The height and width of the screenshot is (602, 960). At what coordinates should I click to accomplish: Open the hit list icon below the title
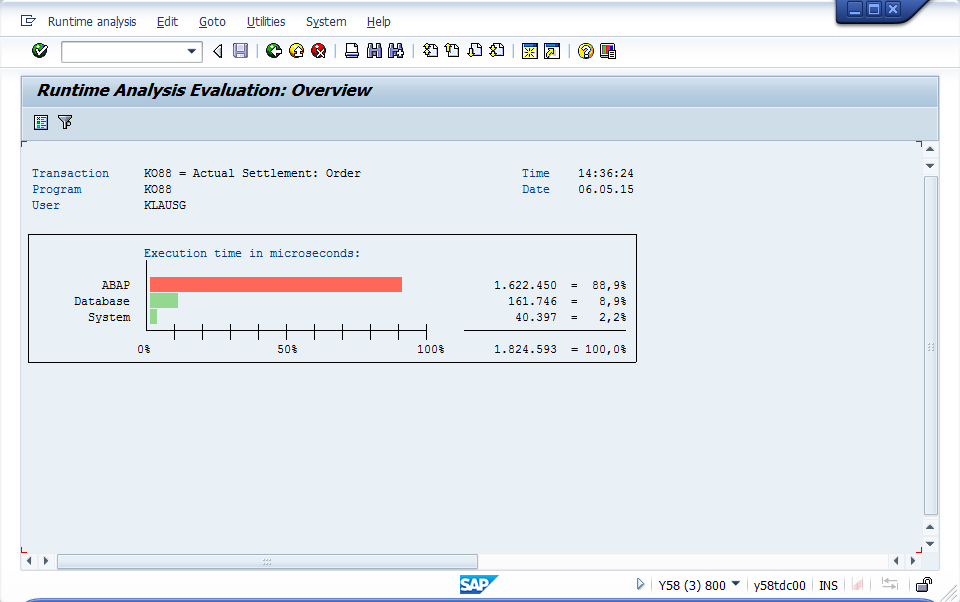click(x=41, y=122)
